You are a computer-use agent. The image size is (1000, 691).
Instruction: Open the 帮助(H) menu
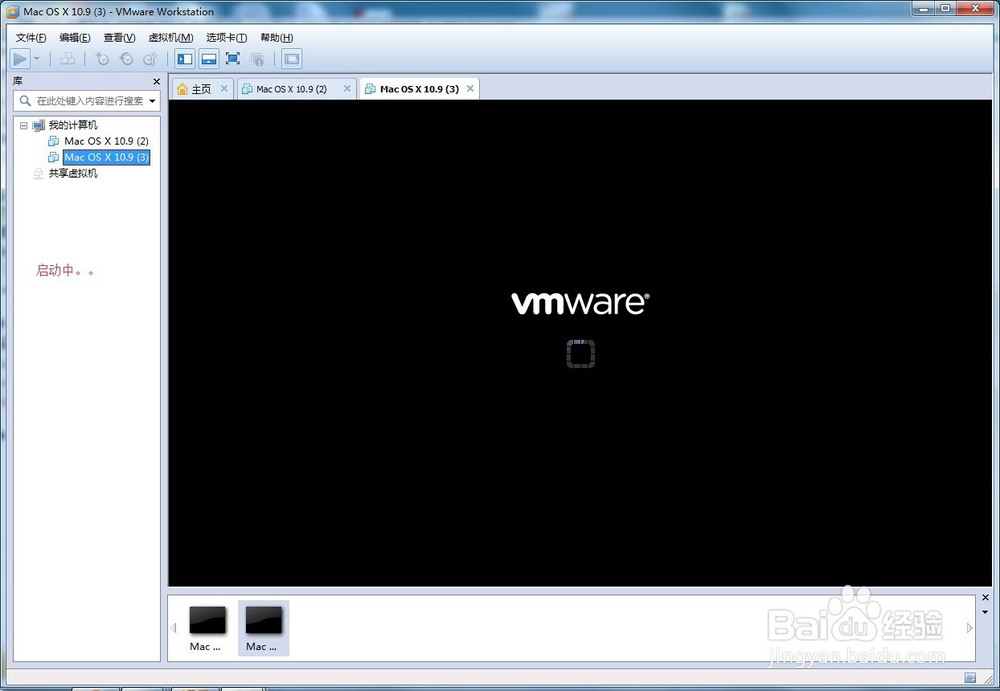[x=277, y=38]
